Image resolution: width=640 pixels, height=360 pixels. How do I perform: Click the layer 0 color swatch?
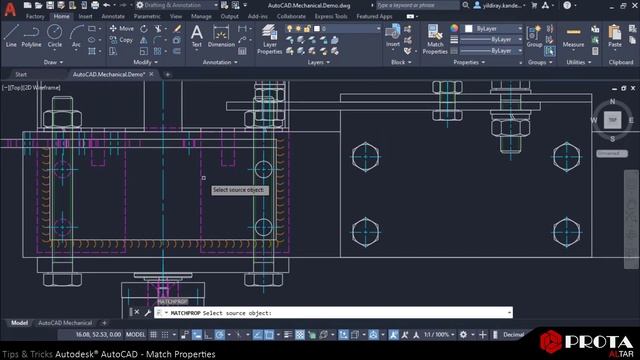click(x=317, y=29)
